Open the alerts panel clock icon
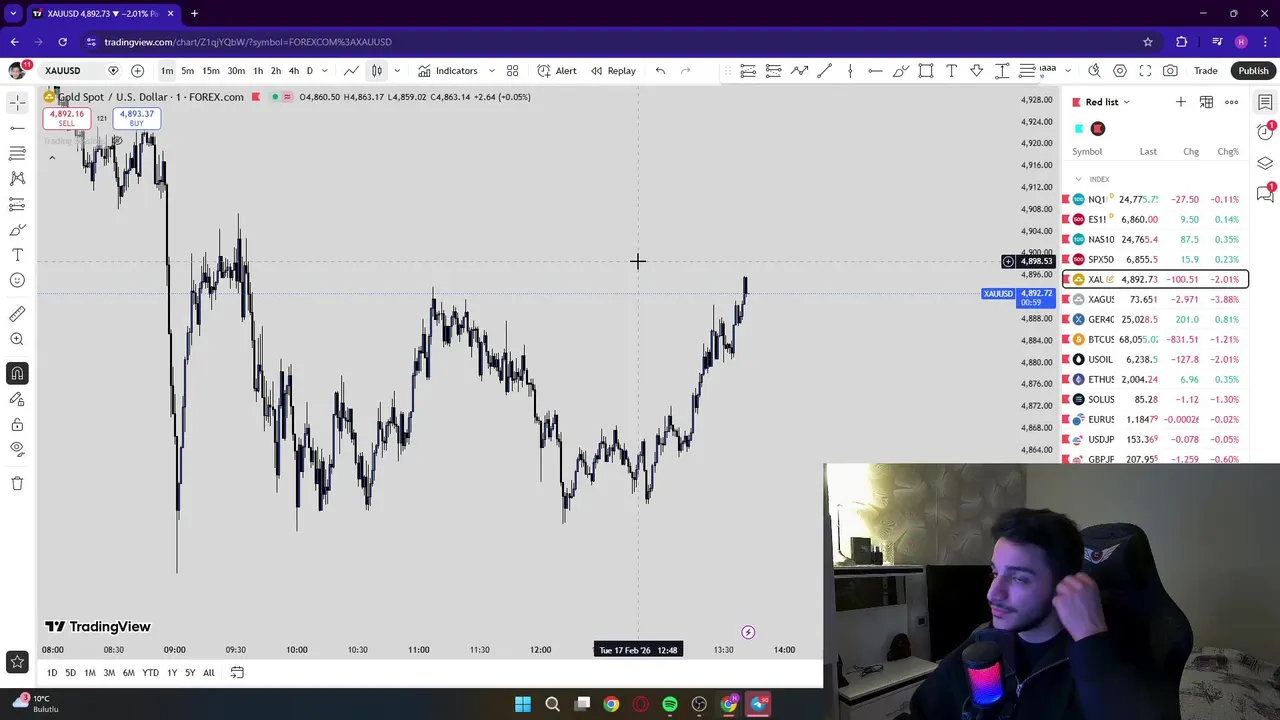Screen dimensions: 1280x720 coord(1265,133)
